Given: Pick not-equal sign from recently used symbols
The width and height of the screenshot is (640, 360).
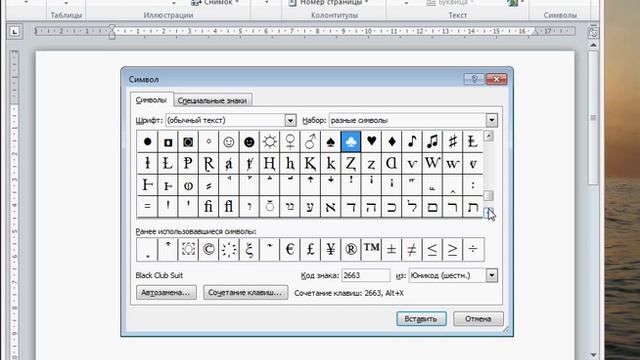Looking at the screenshot, I should click(412, 249).
